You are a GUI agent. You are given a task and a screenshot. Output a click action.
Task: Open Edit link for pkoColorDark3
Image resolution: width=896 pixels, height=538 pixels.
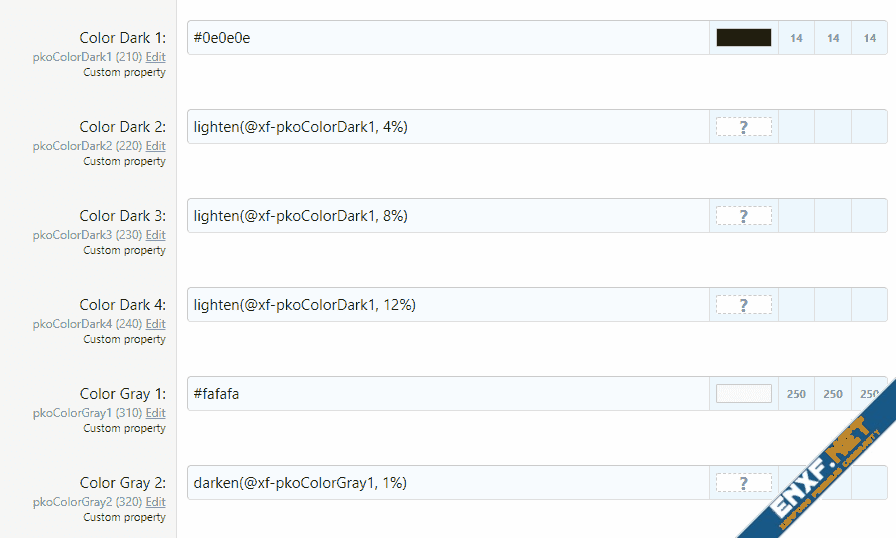(155, 235)
